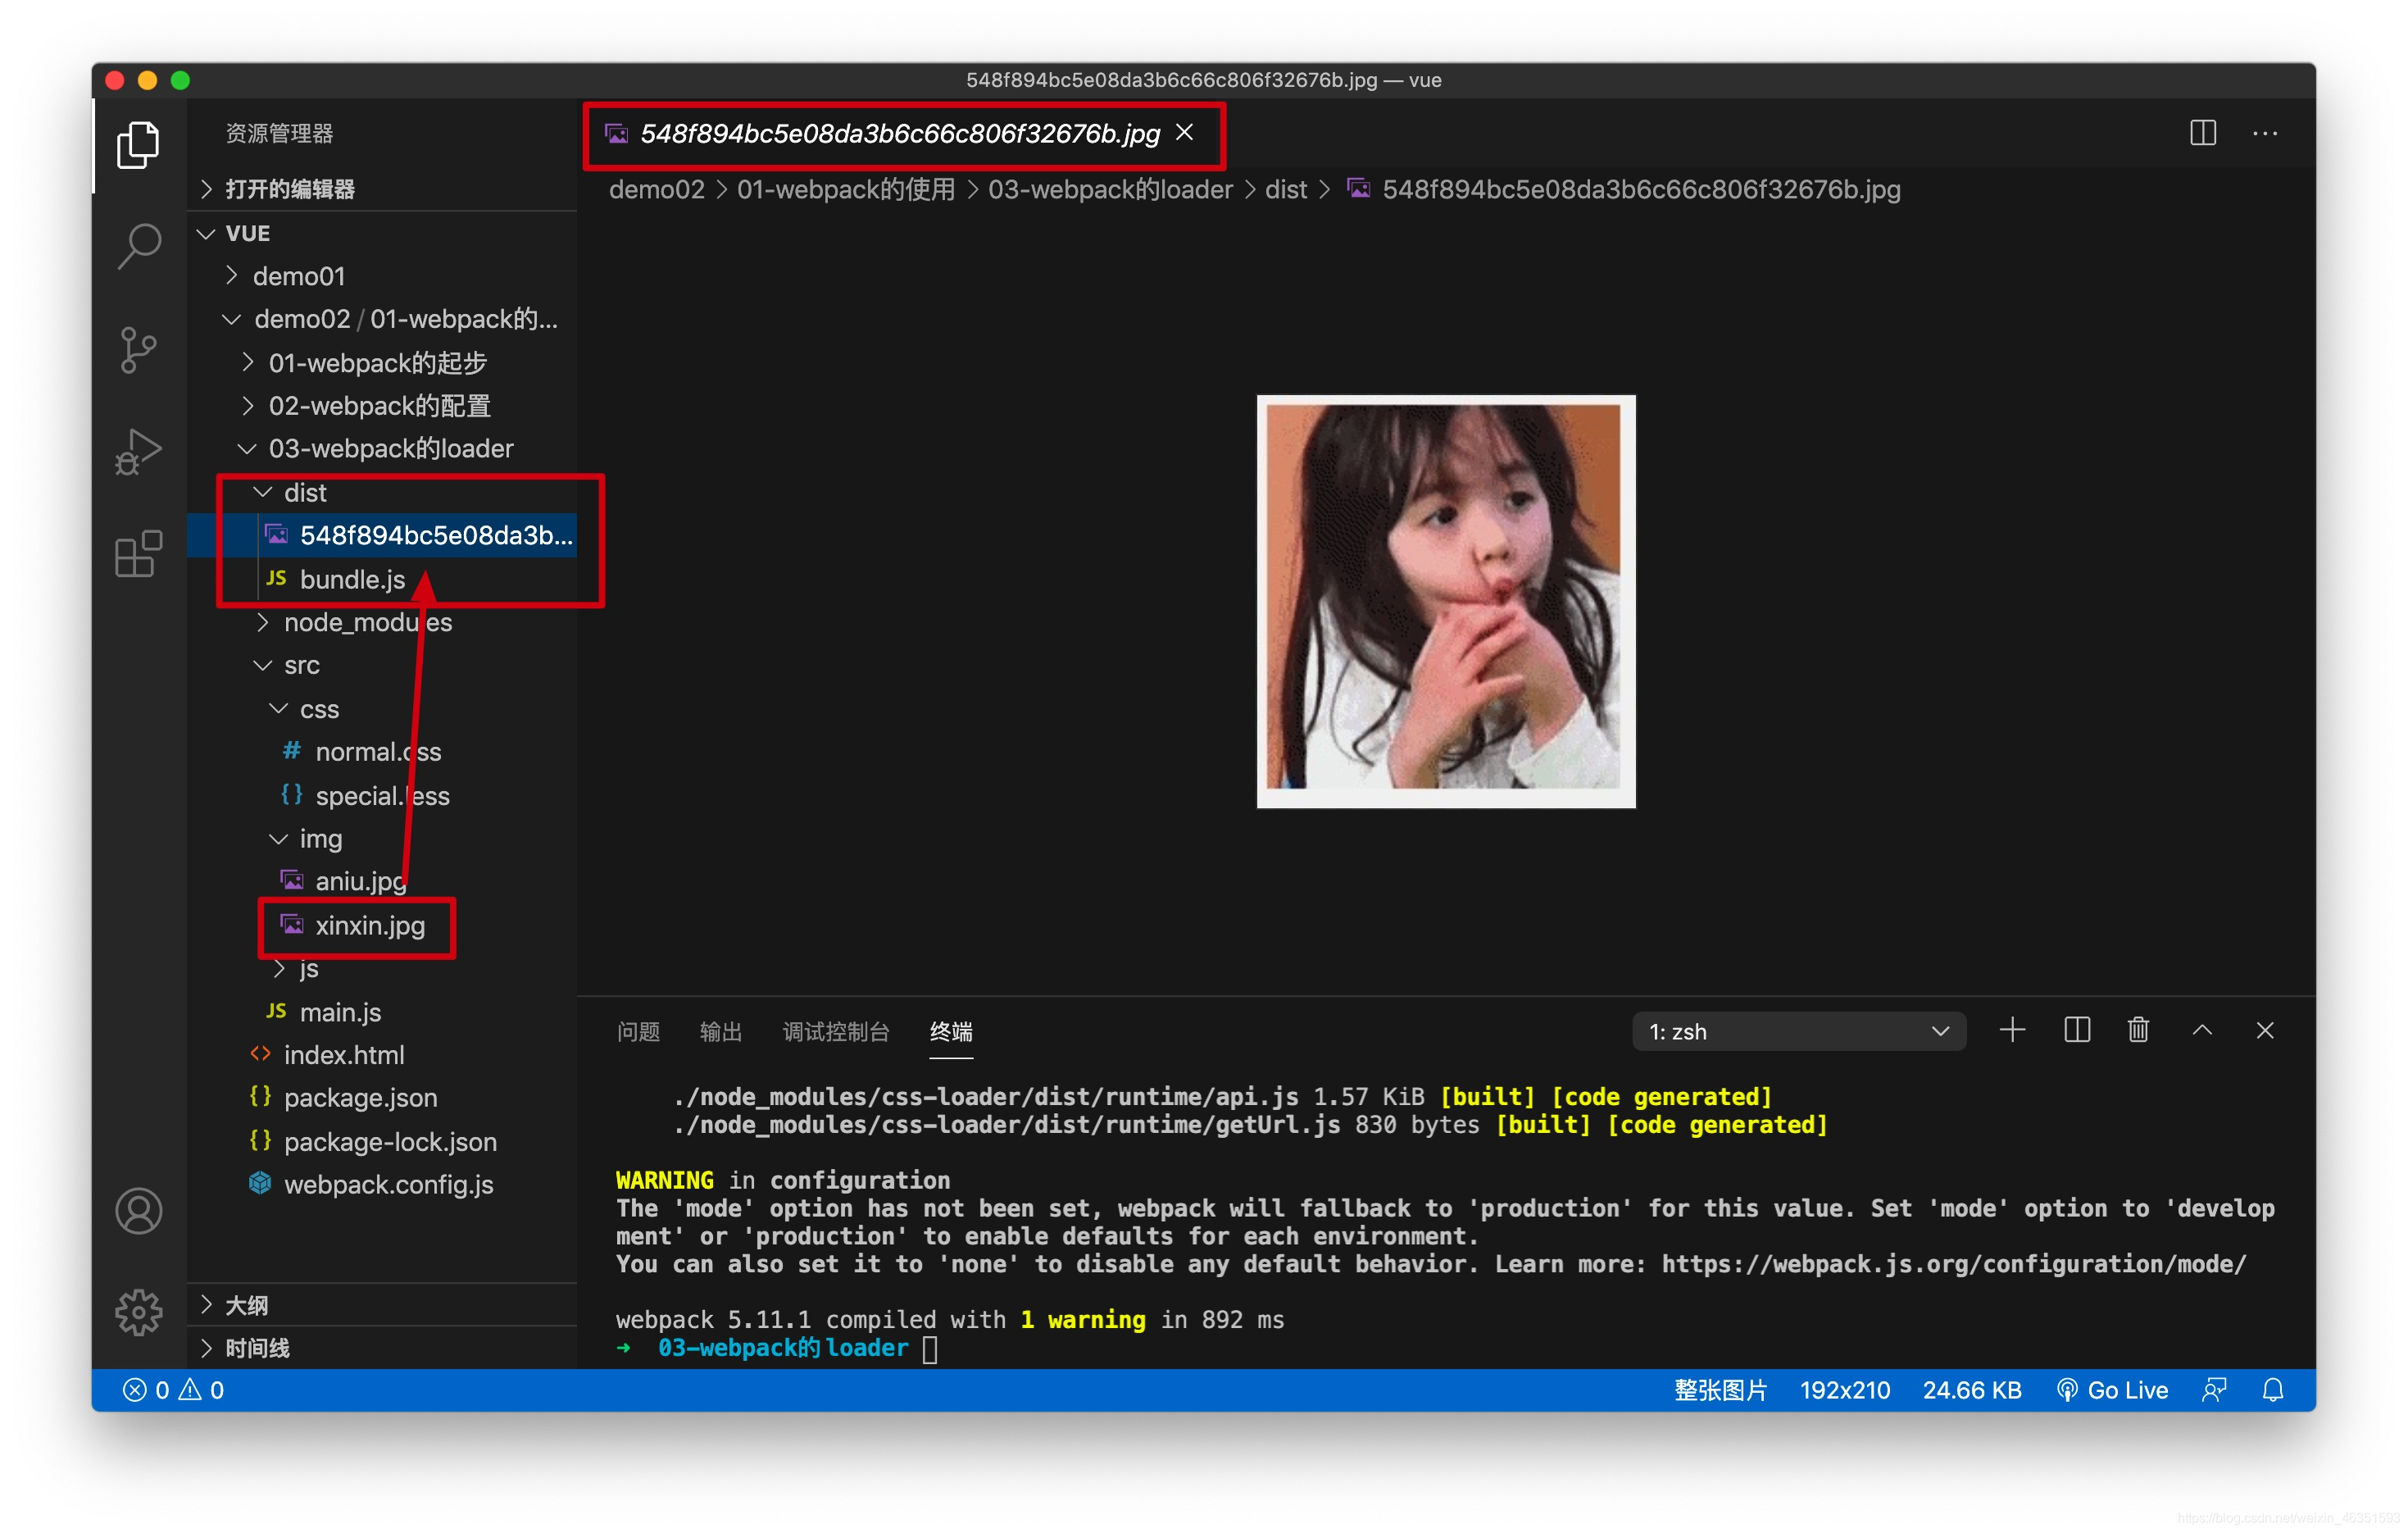Collapse the 03-webpack的loader folder
2408x1533 pixels.
[382, 449]
